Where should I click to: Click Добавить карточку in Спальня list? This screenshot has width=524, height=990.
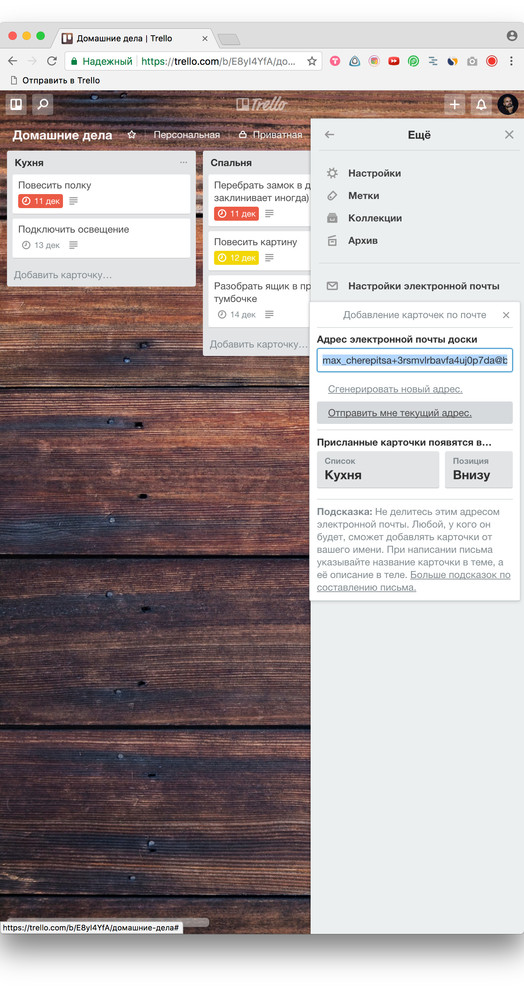coord(259,344)
